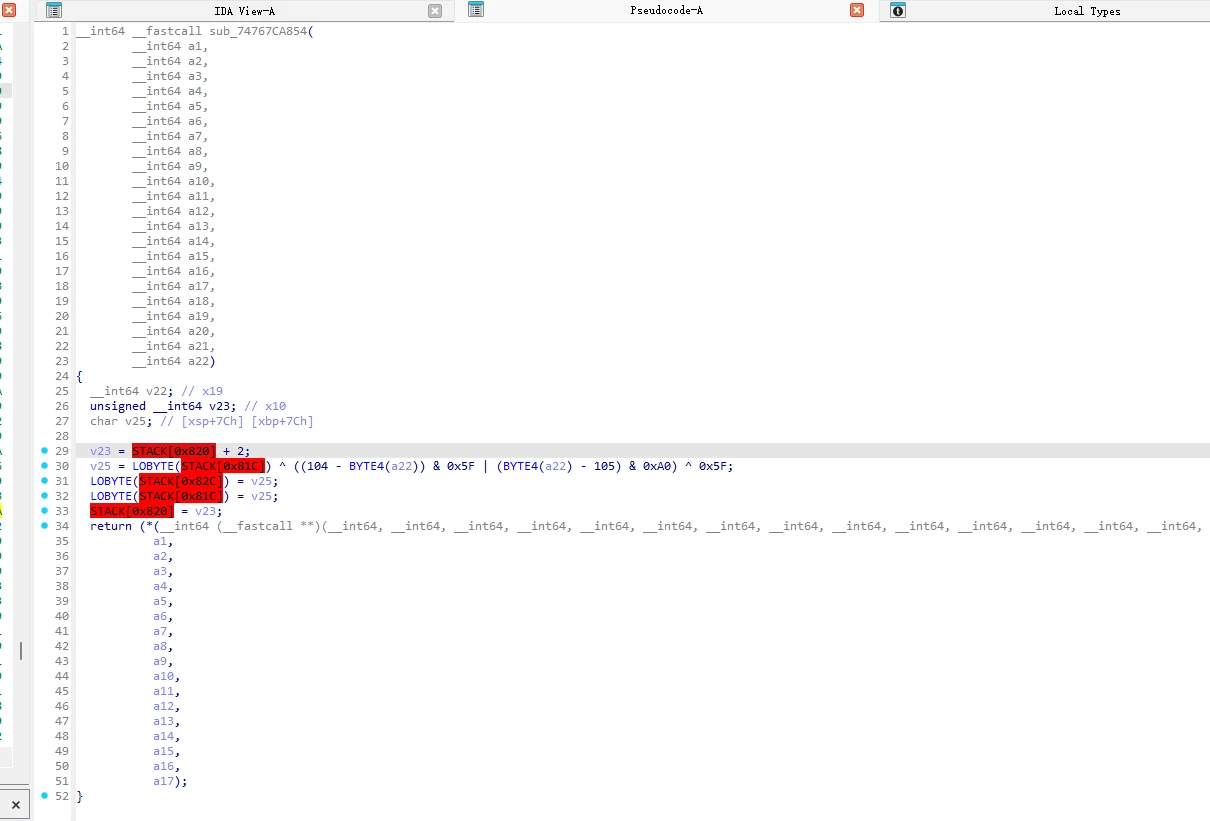The width and height of the screenshot is (1210, 821).
Task: Click the Pseudocode-A tab icon
Action: (476, 10)
